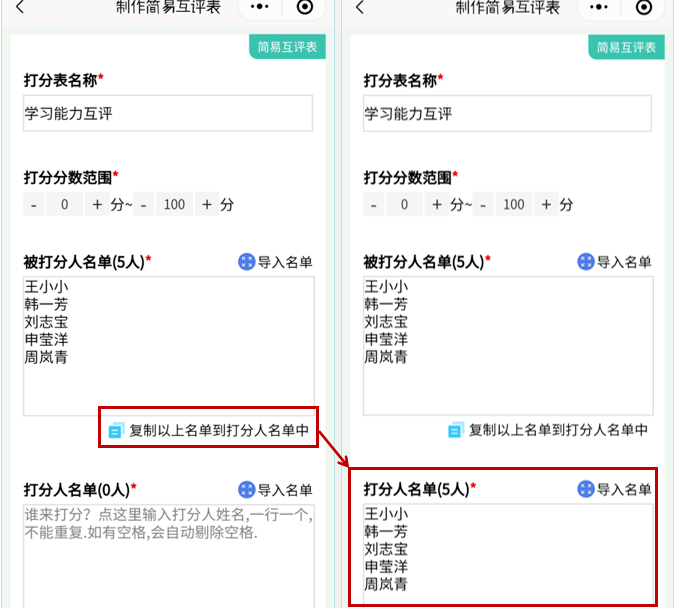
Task: Click 导入名单 icon for 打分人名单(5人) in right panel
Action: [586, 489]
